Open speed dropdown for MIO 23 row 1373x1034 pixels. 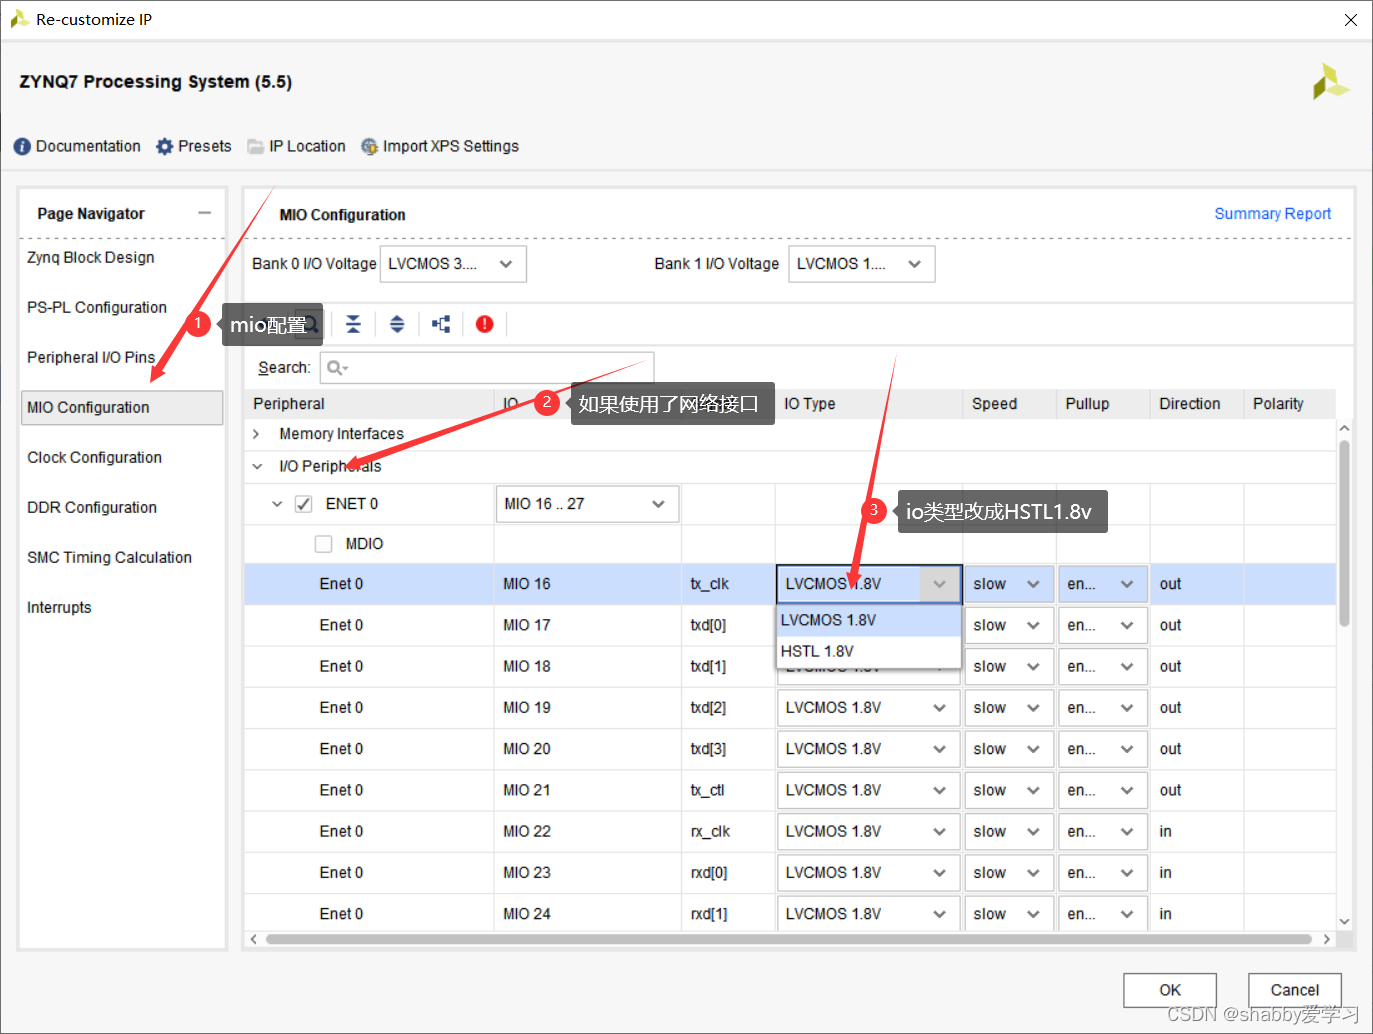[1009, 873]
